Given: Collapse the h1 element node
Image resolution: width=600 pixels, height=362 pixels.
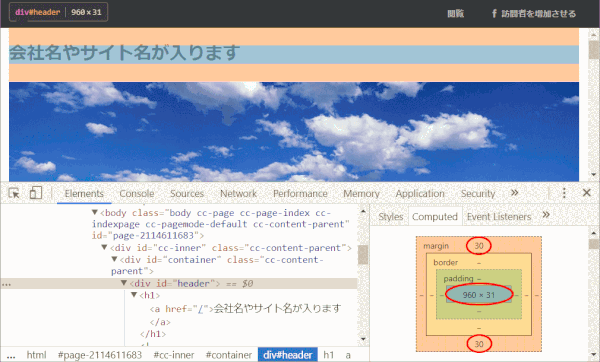Looking at the screenshot, I should (x=134, y=295).
